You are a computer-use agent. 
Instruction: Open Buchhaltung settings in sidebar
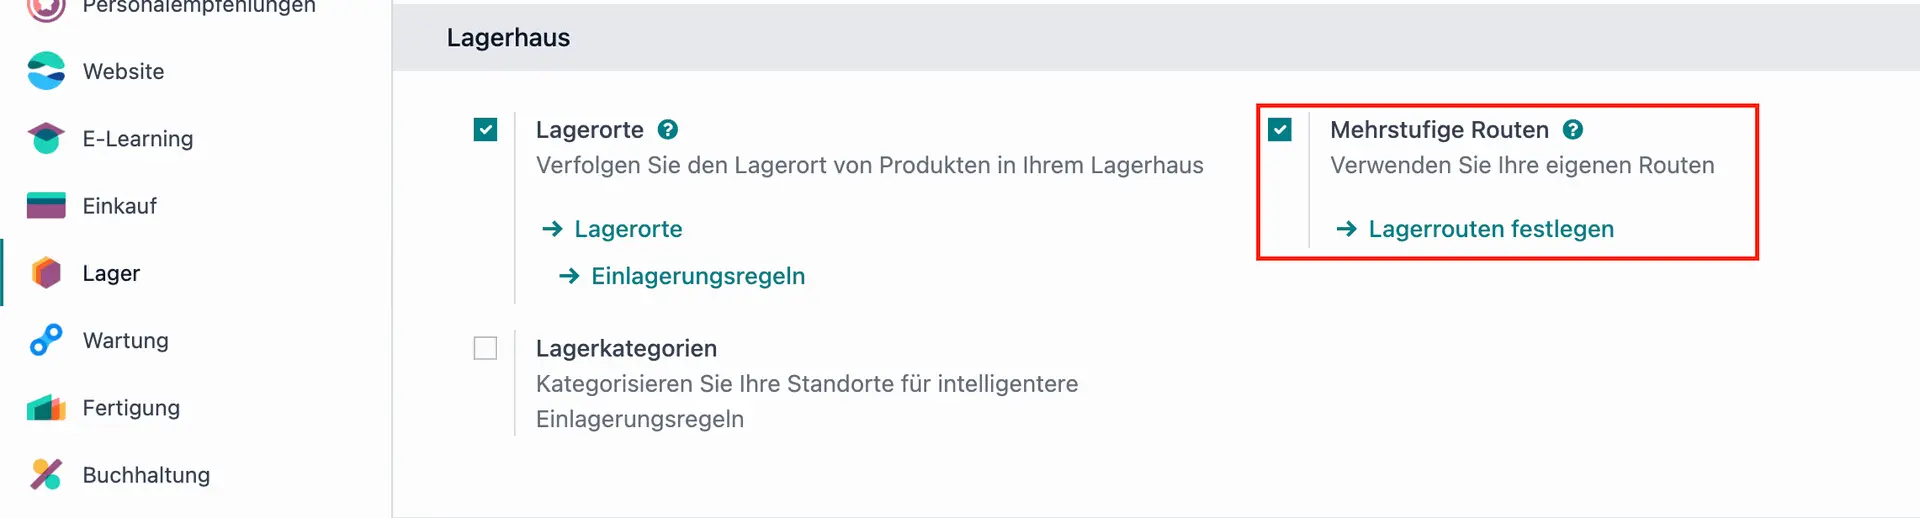(x=146, y=475)
